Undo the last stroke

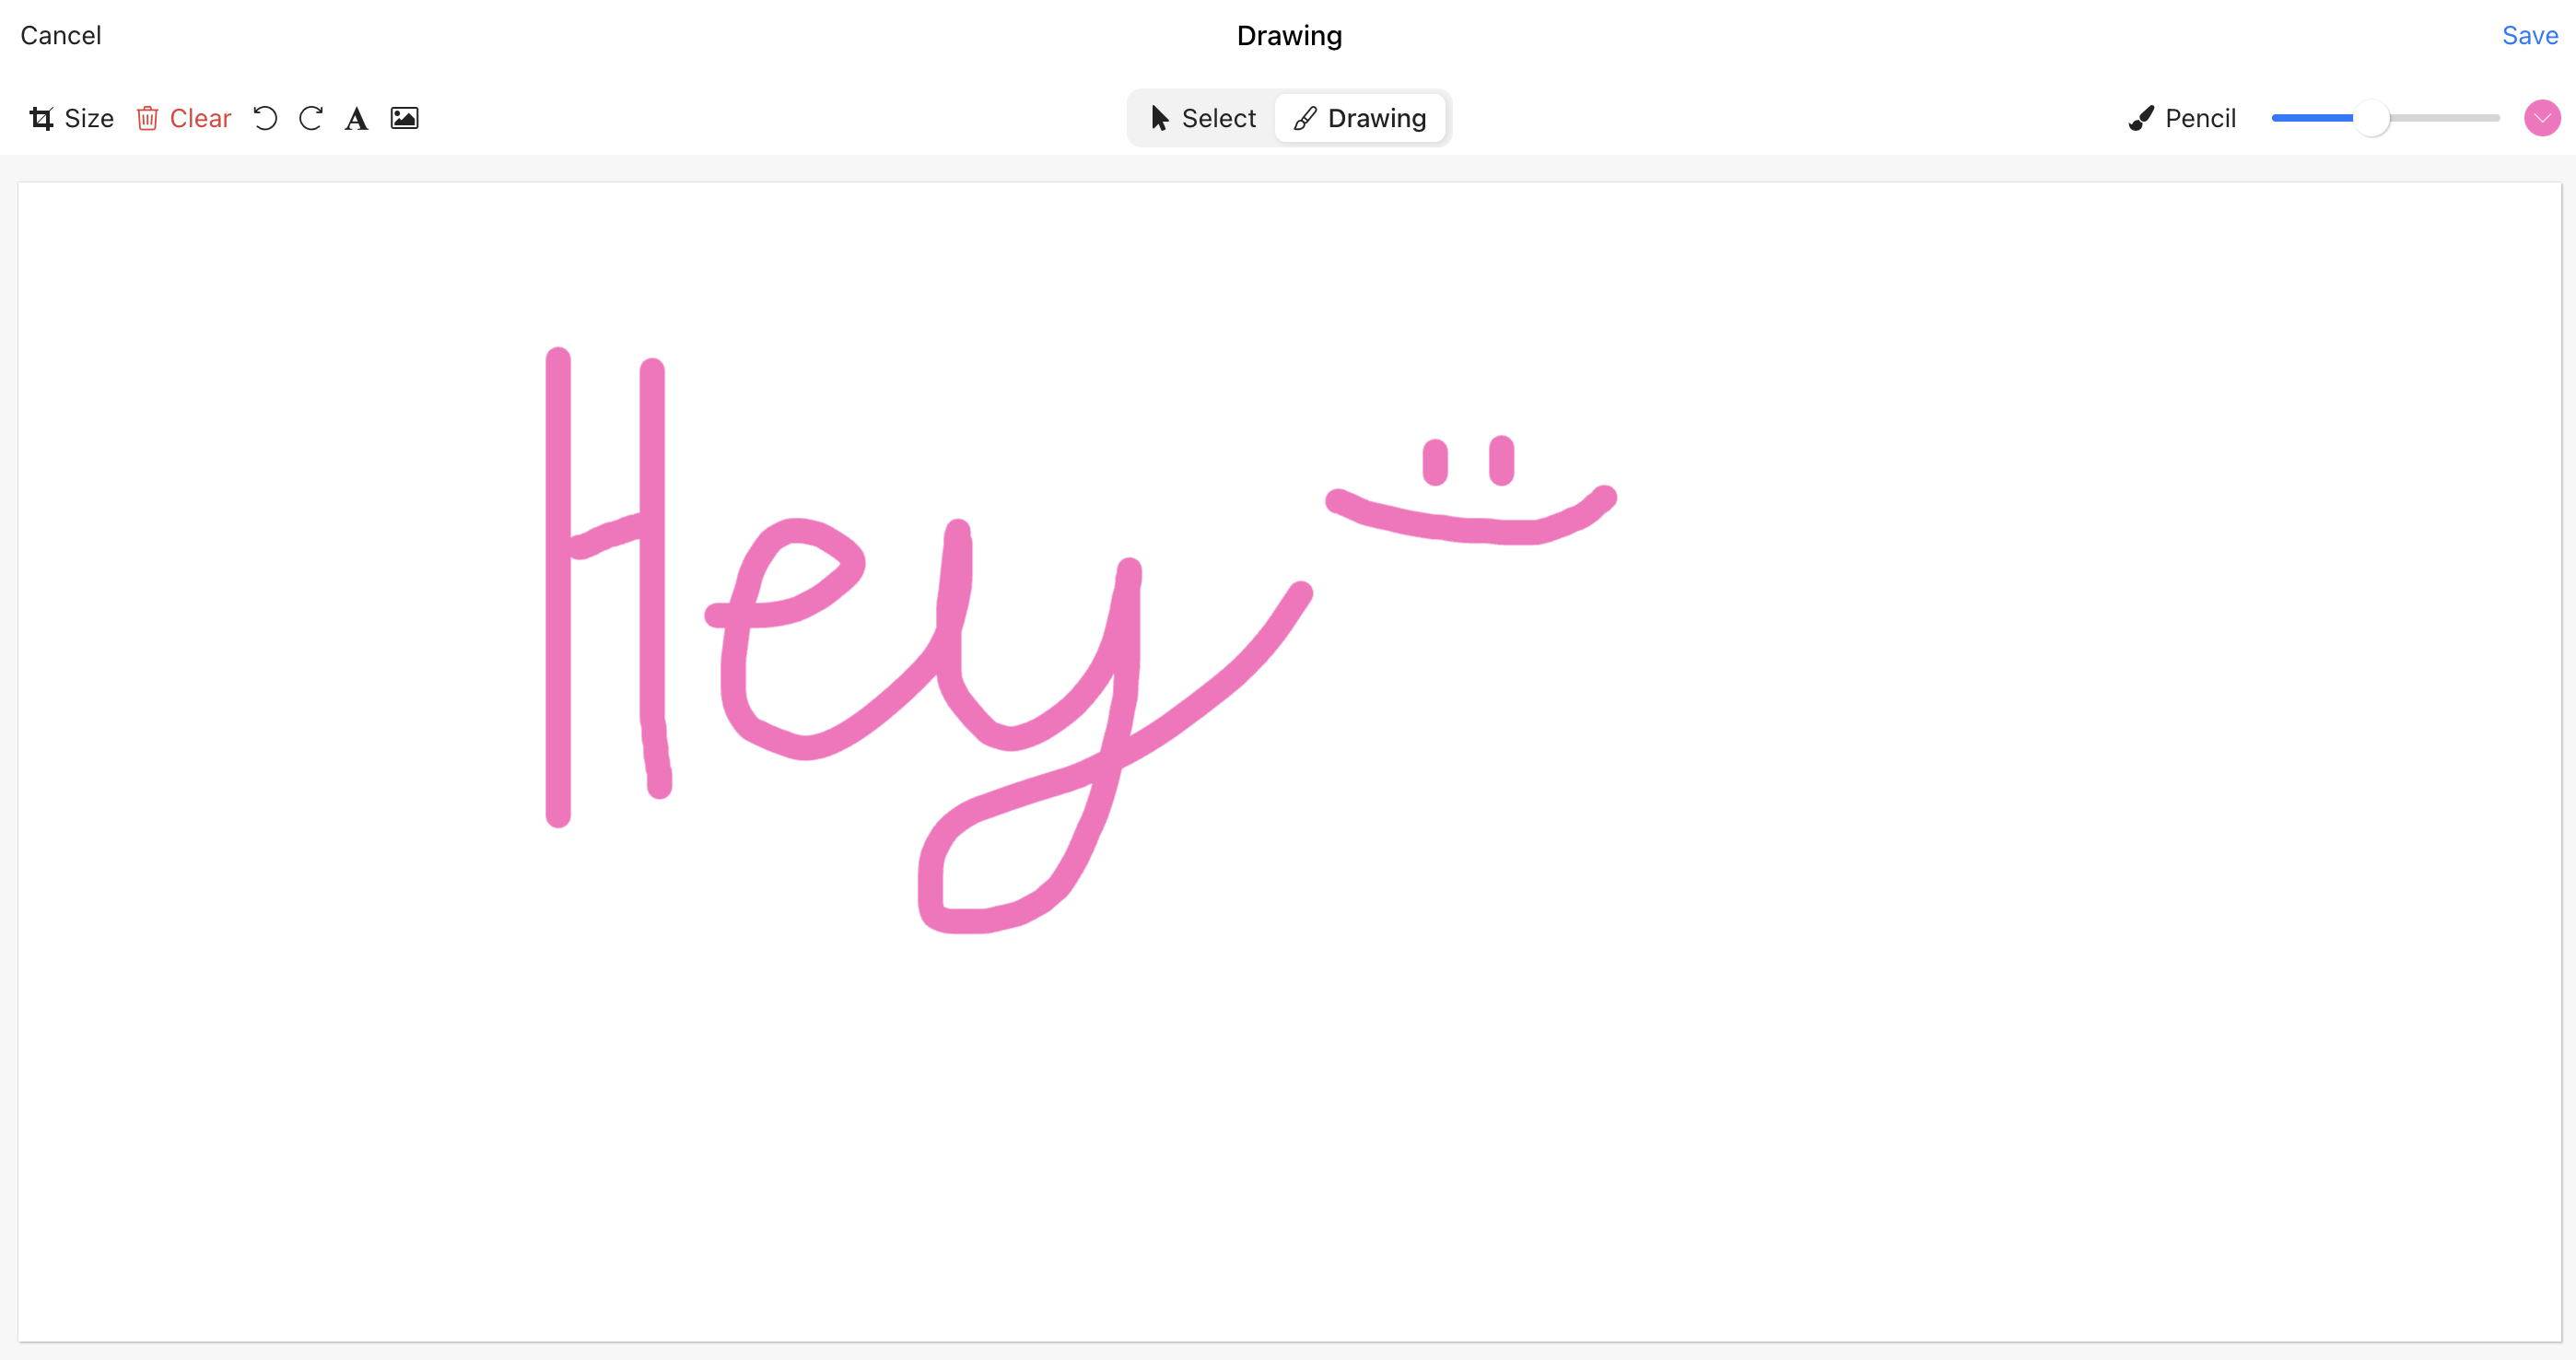[x=265, y=118]
